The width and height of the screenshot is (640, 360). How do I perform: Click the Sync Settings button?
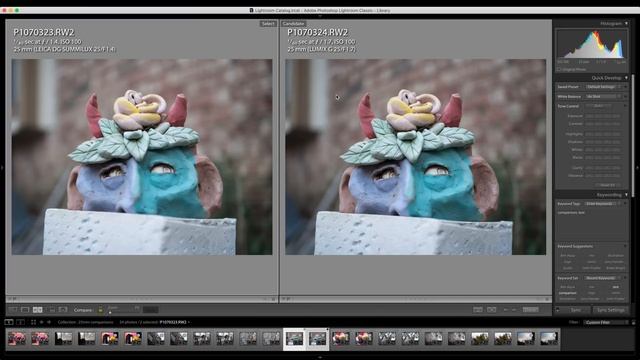tap(611, 310)
